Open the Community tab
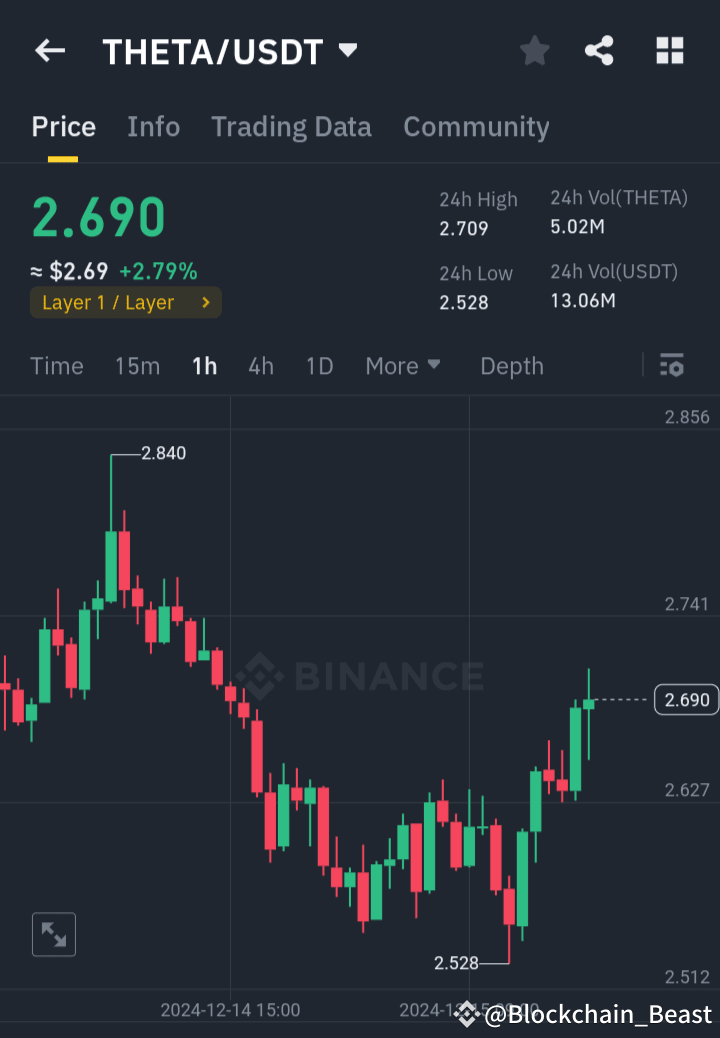Screen dimensions: 720x1038 (x=476, y=127)
